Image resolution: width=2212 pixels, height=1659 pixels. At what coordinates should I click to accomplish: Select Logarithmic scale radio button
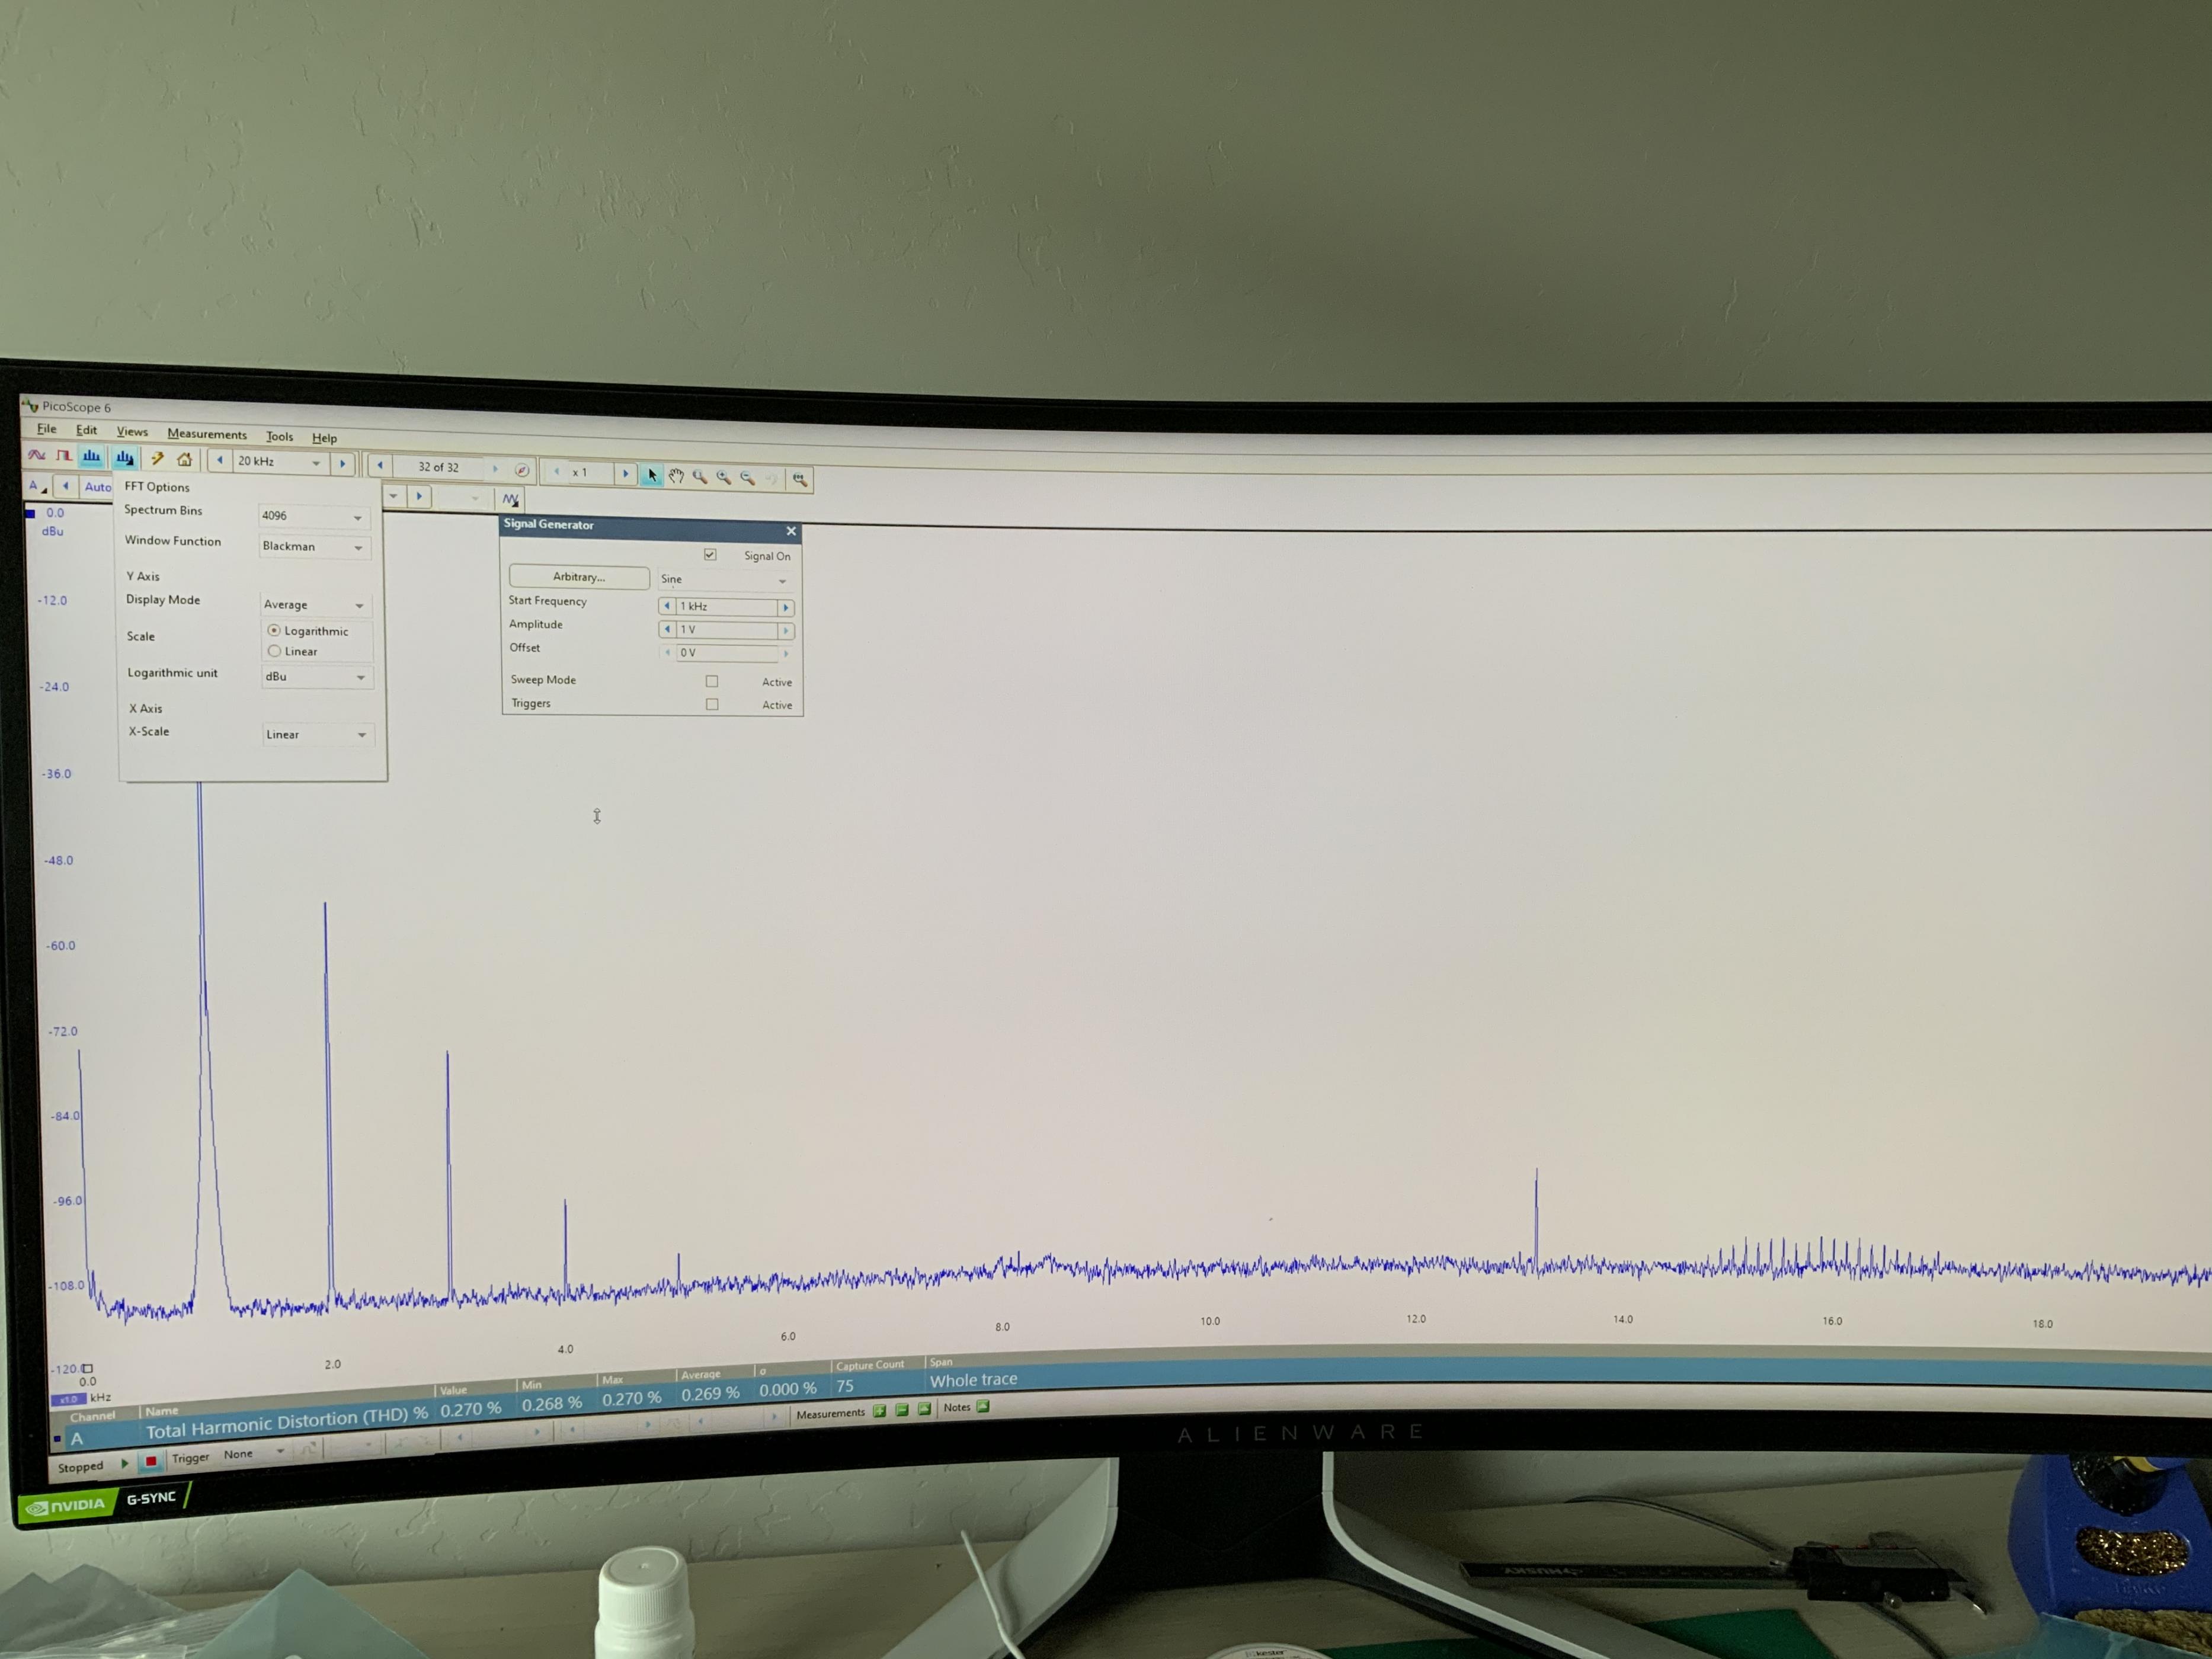274,630
